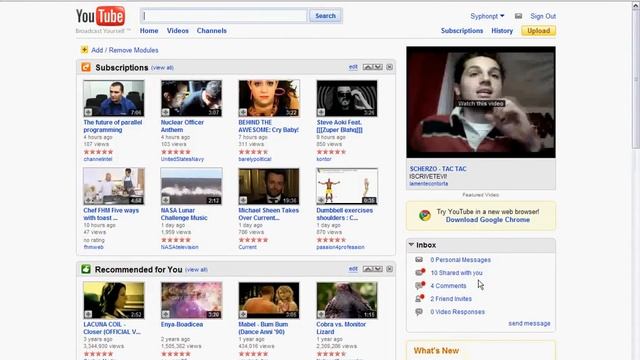
Task: Add 'The future of parallel programming' to queue icon
Action: pyautogui.click(x=88, y=112)
